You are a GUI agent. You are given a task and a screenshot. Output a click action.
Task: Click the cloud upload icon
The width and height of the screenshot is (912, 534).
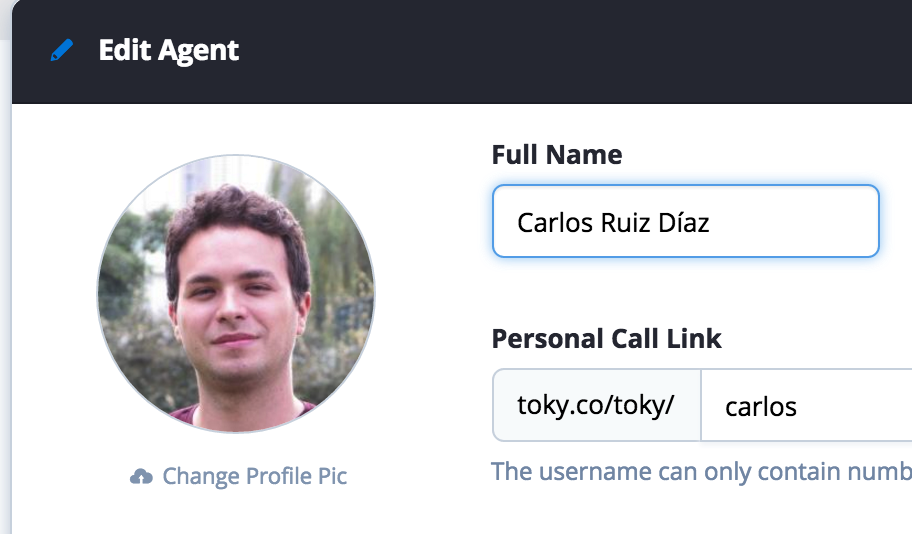141,476
